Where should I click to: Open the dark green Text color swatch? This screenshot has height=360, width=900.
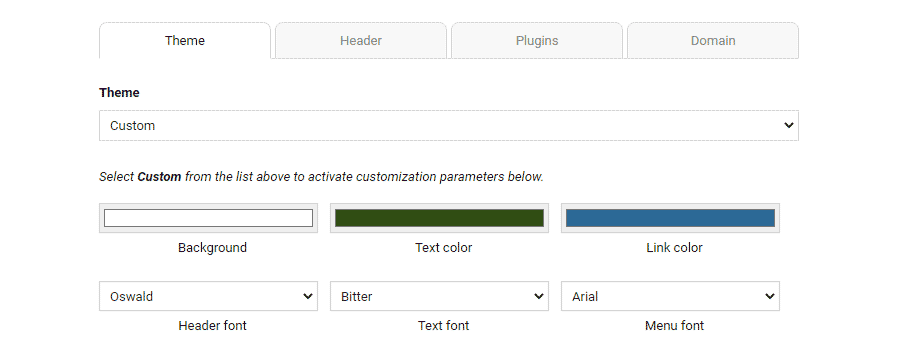coord(439,218)
